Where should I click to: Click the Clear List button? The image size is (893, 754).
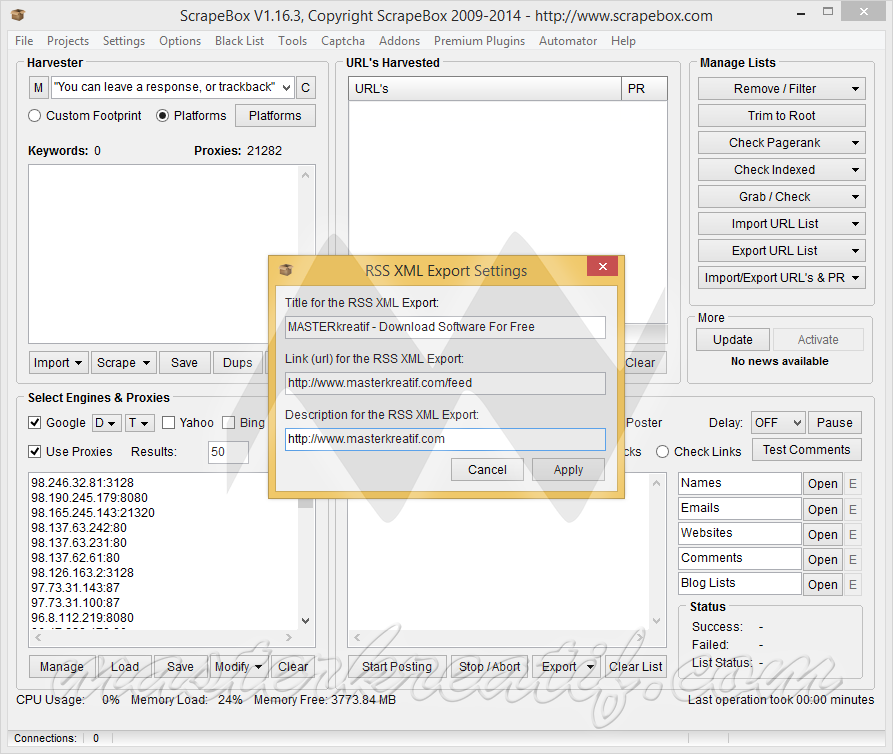click(x=635, y=667)
